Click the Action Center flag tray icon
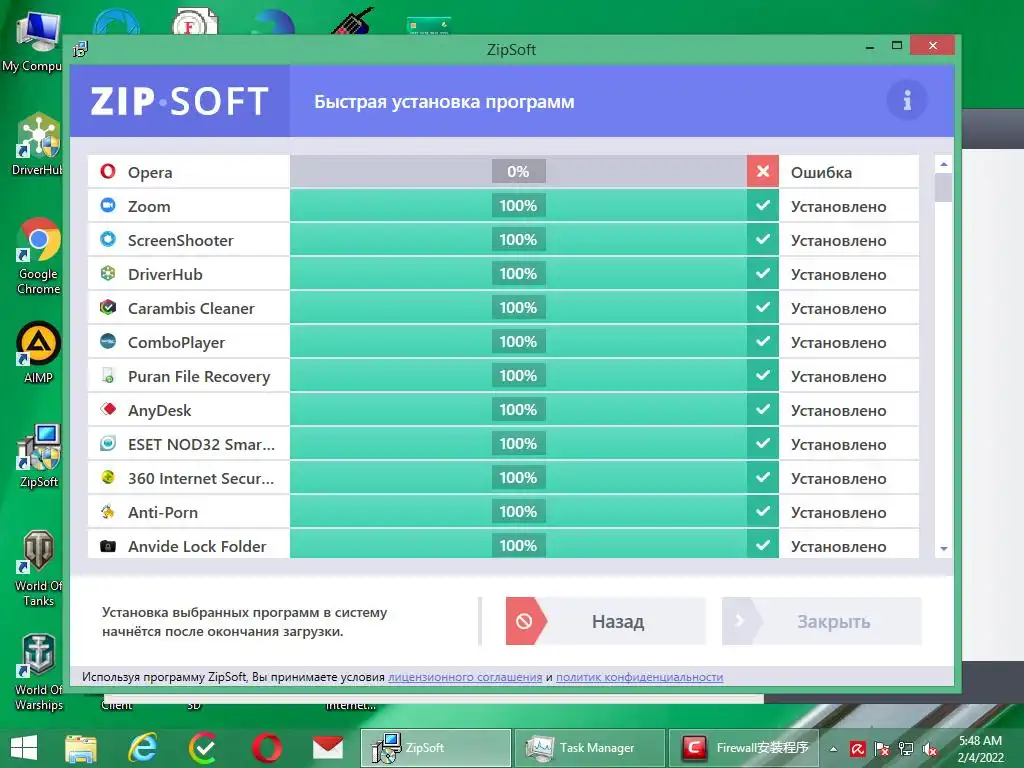 point(882,749)
